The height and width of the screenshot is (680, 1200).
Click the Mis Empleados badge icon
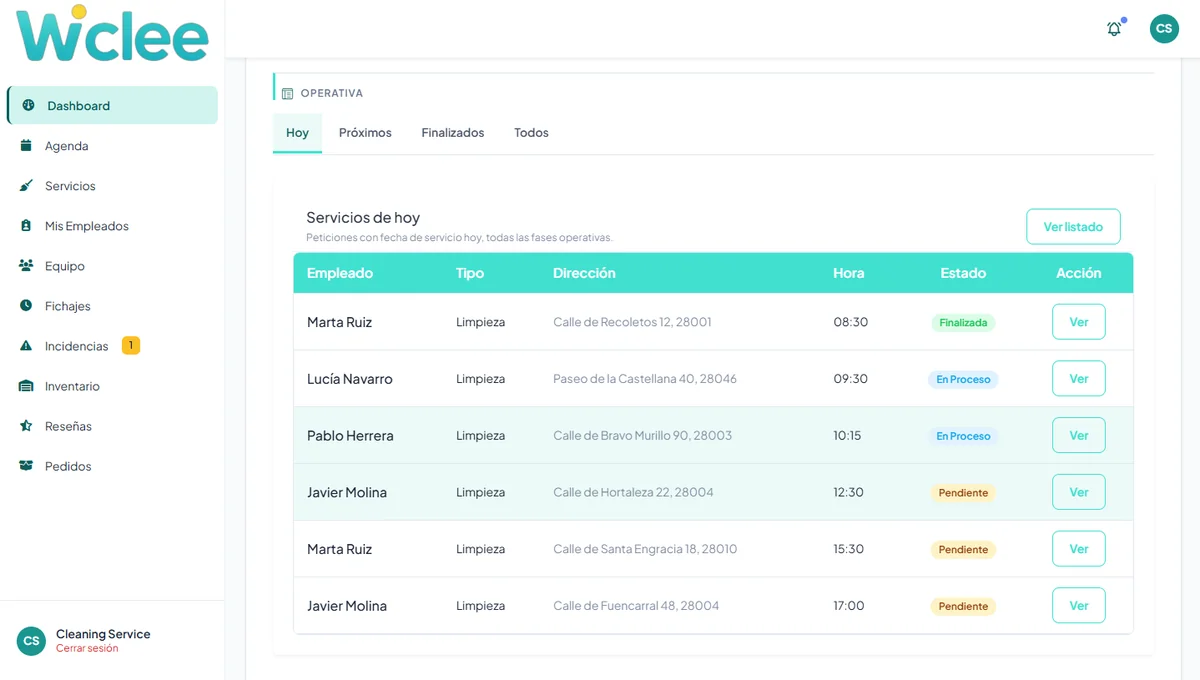point(26,225)
